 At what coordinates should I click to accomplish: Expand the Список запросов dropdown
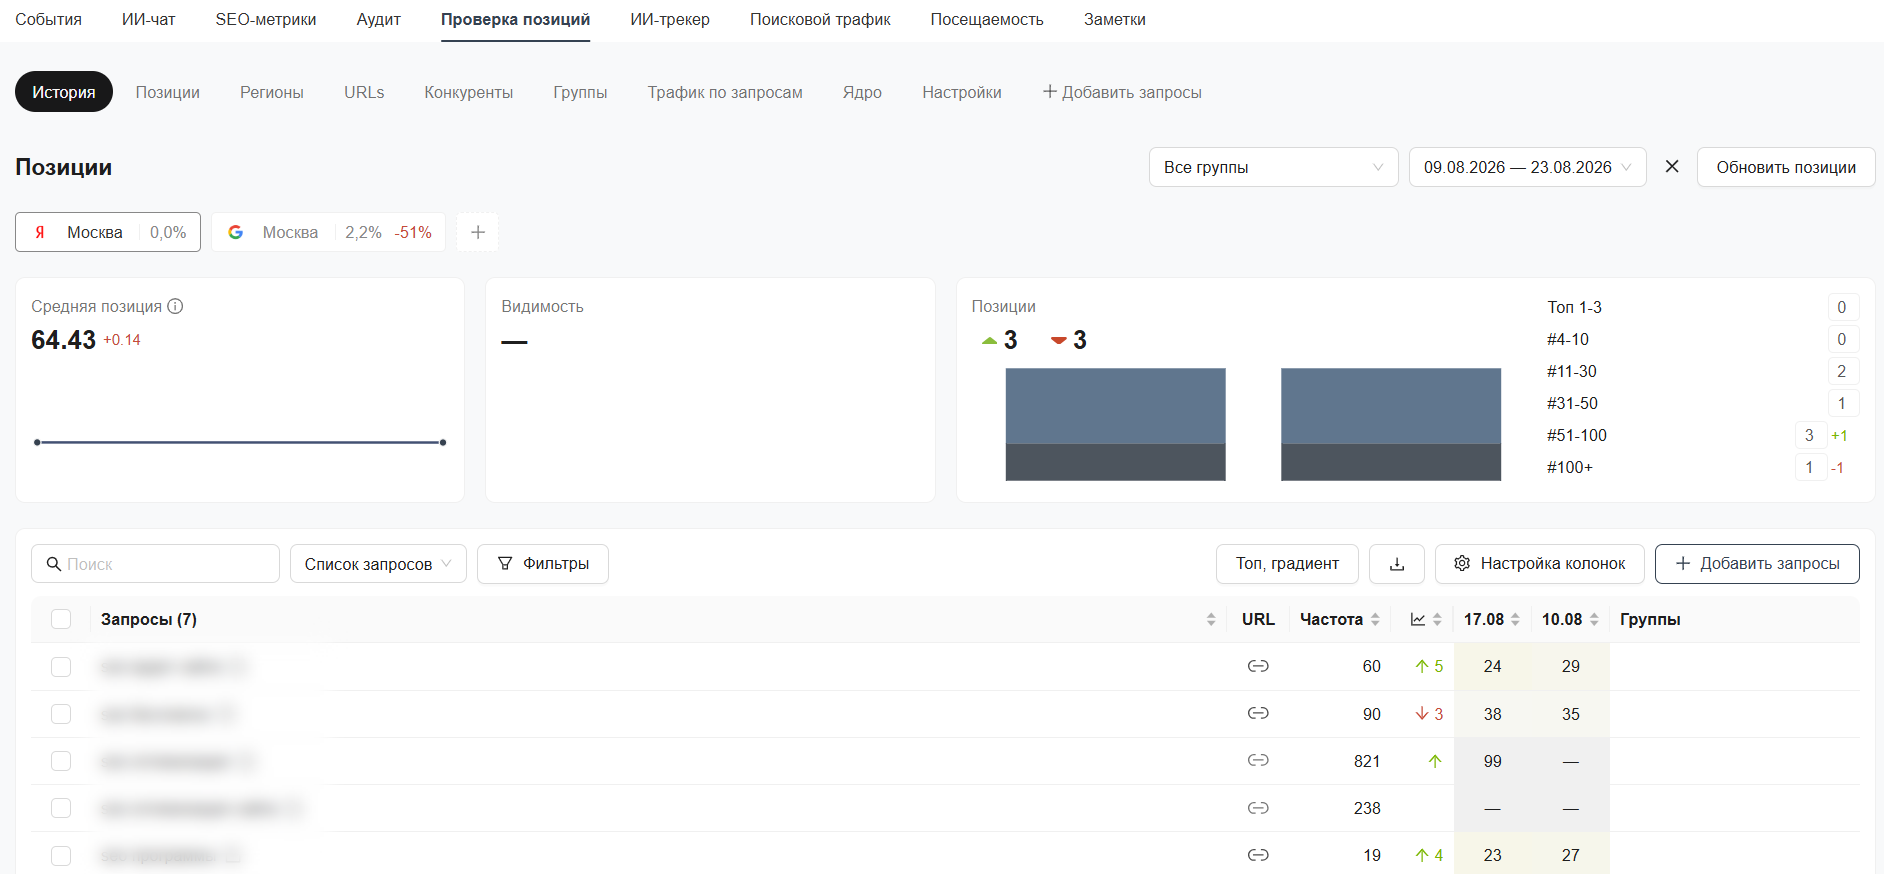point(378,564)
